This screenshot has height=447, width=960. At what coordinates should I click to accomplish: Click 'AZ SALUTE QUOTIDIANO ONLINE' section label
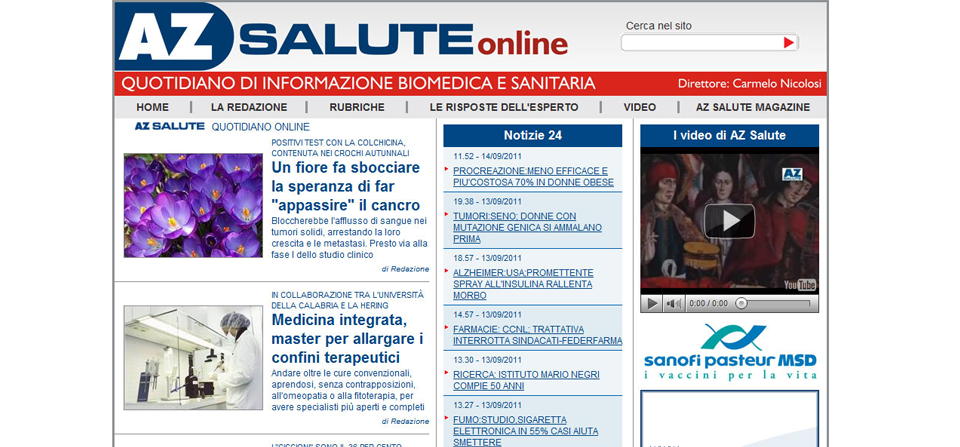pyautogui.click(x=222, y=127)
